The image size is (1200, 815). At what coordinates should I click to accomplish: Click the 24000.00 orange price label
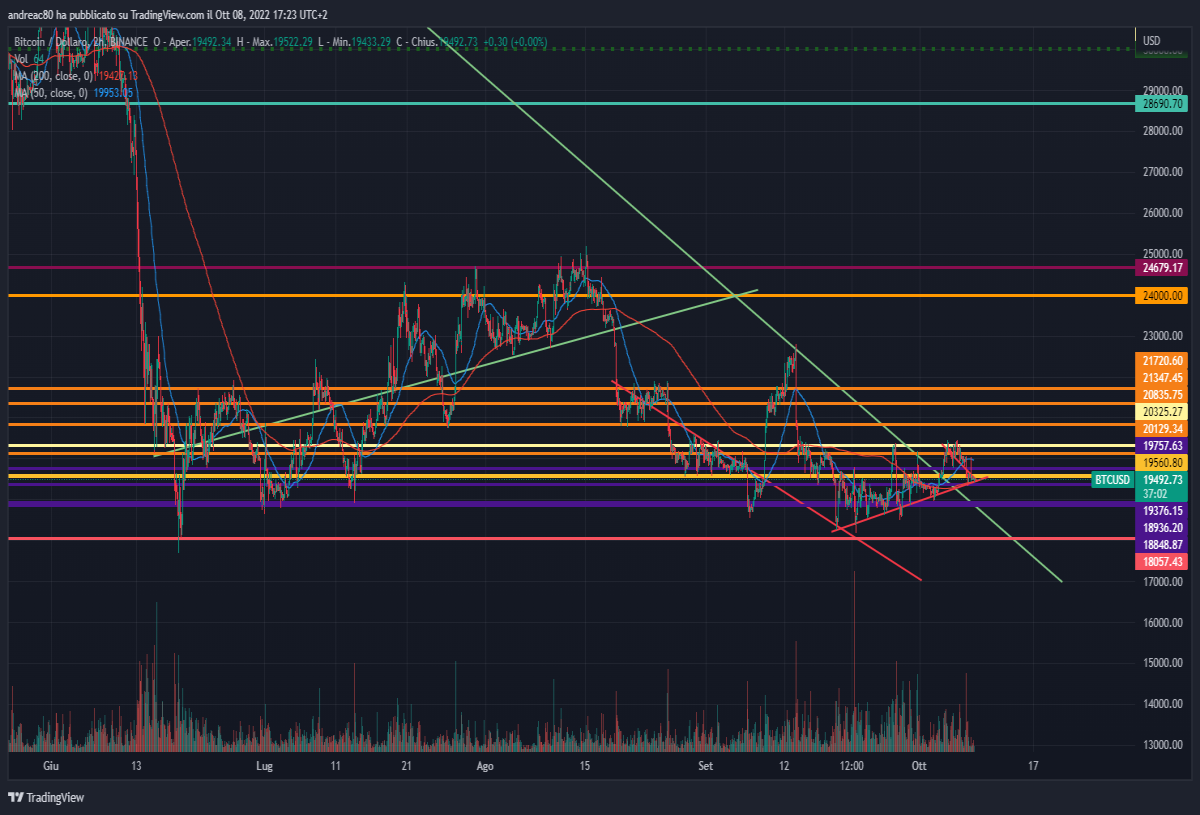pyautogui.click(x=1163, y=295)
